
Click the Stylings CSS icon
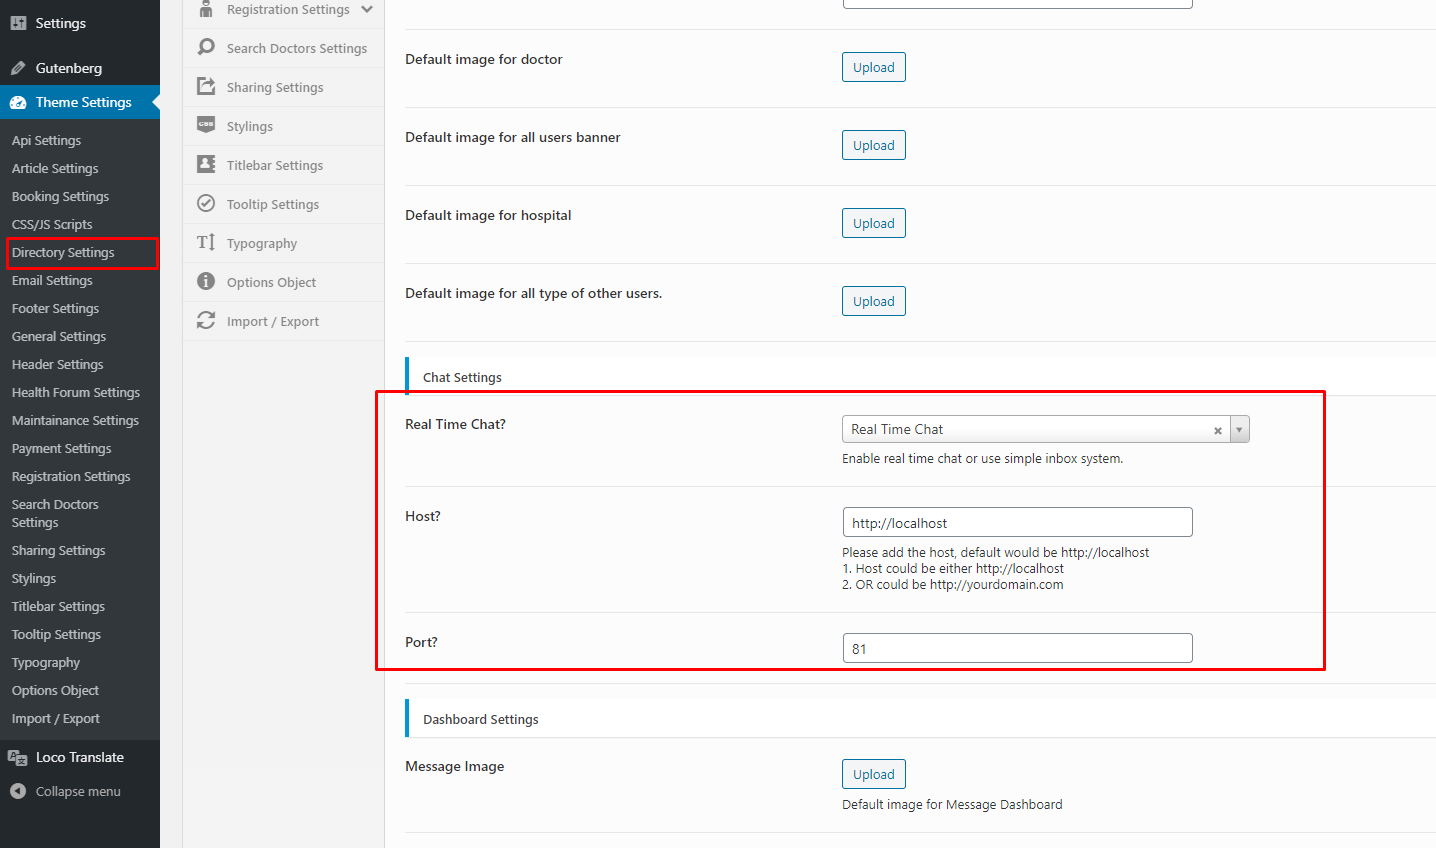coord(206,125)
